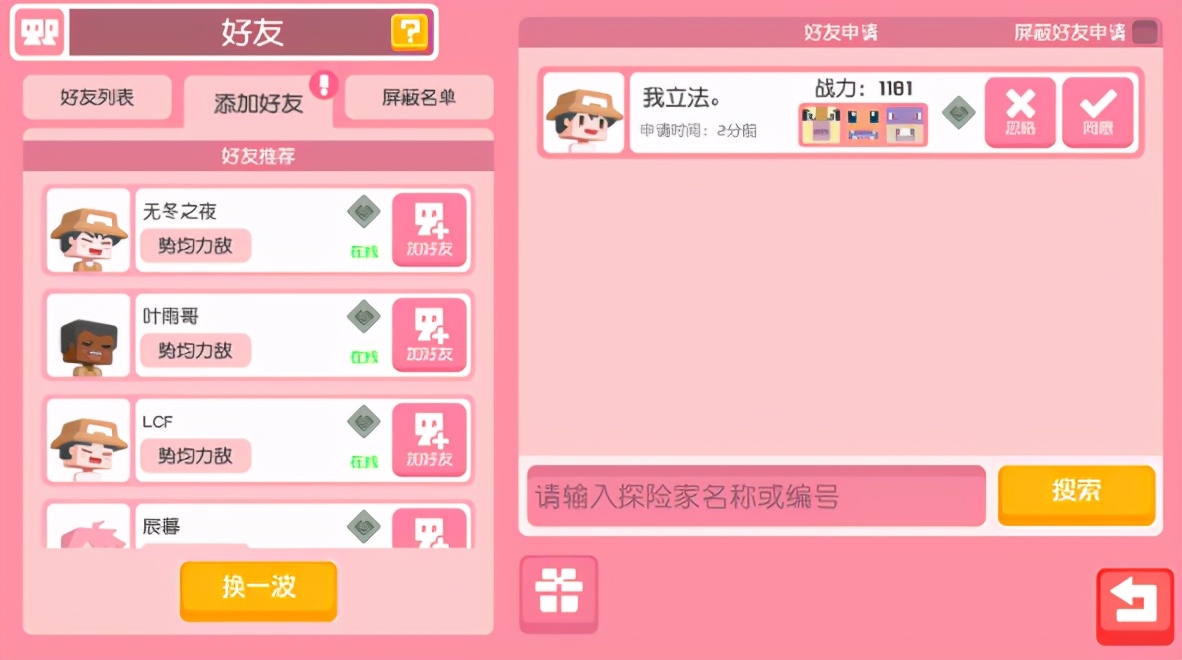Click the outfit preview of 我立法。
The height and width of the screenshot is (660, 1182).
tap(863, 124)
